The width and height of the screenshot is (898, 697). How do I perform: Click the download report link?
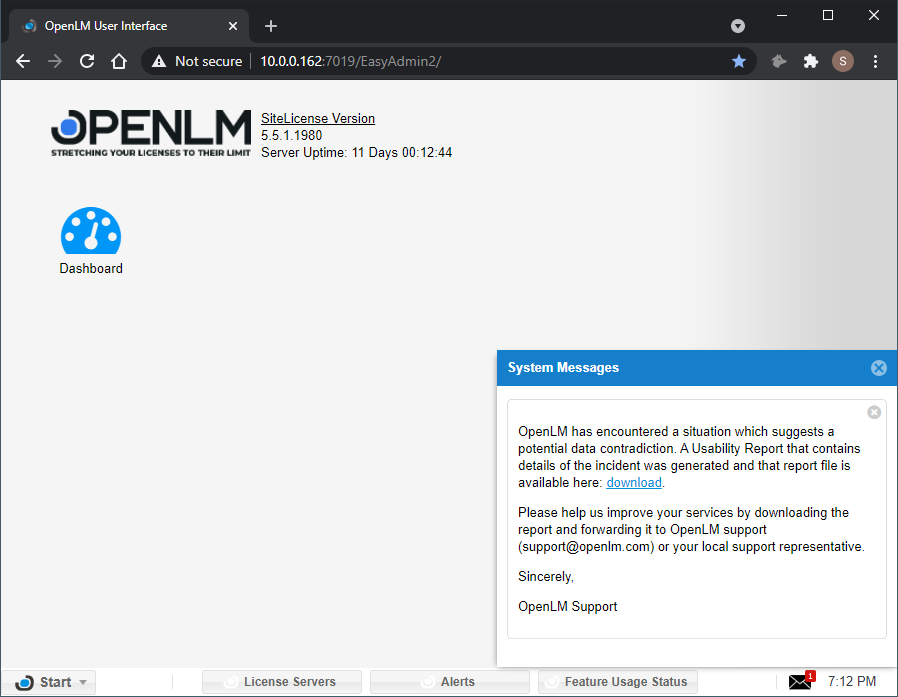pyautogui.click(x=634, y=483)
